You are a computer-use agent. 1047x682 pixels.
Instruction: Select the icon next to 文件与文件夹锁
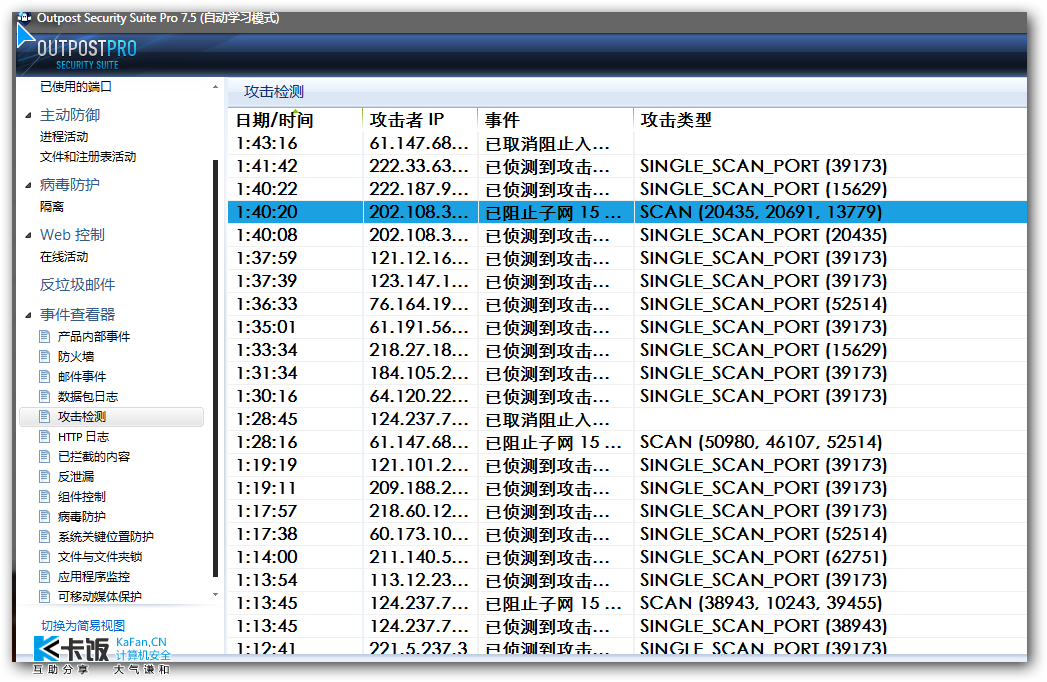pos(45,556)
